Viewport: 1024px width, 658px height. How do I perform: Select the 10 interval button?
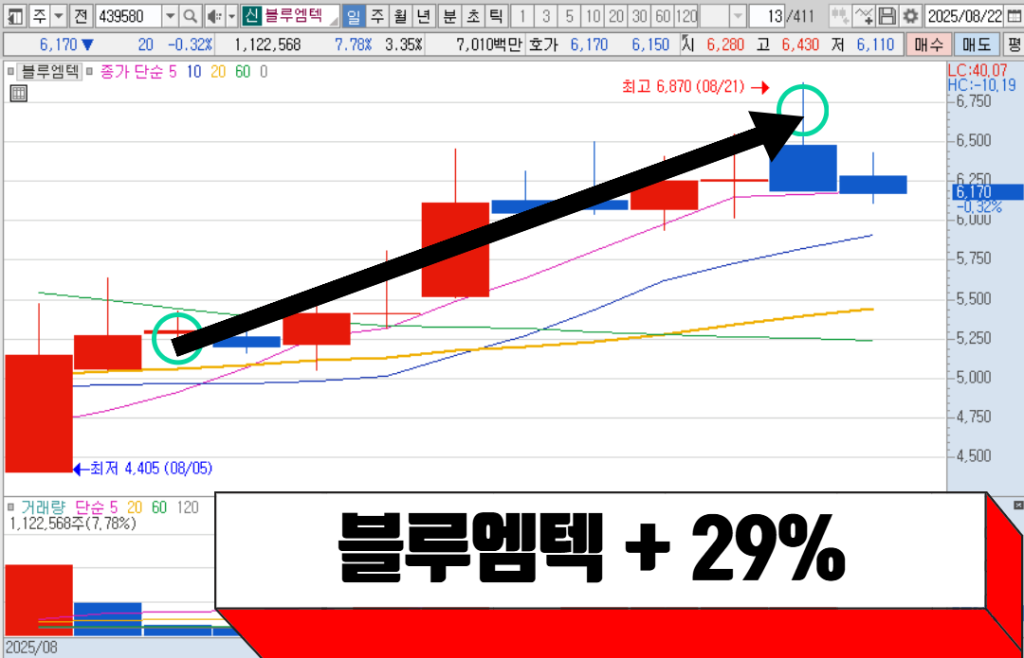[593, 15]
